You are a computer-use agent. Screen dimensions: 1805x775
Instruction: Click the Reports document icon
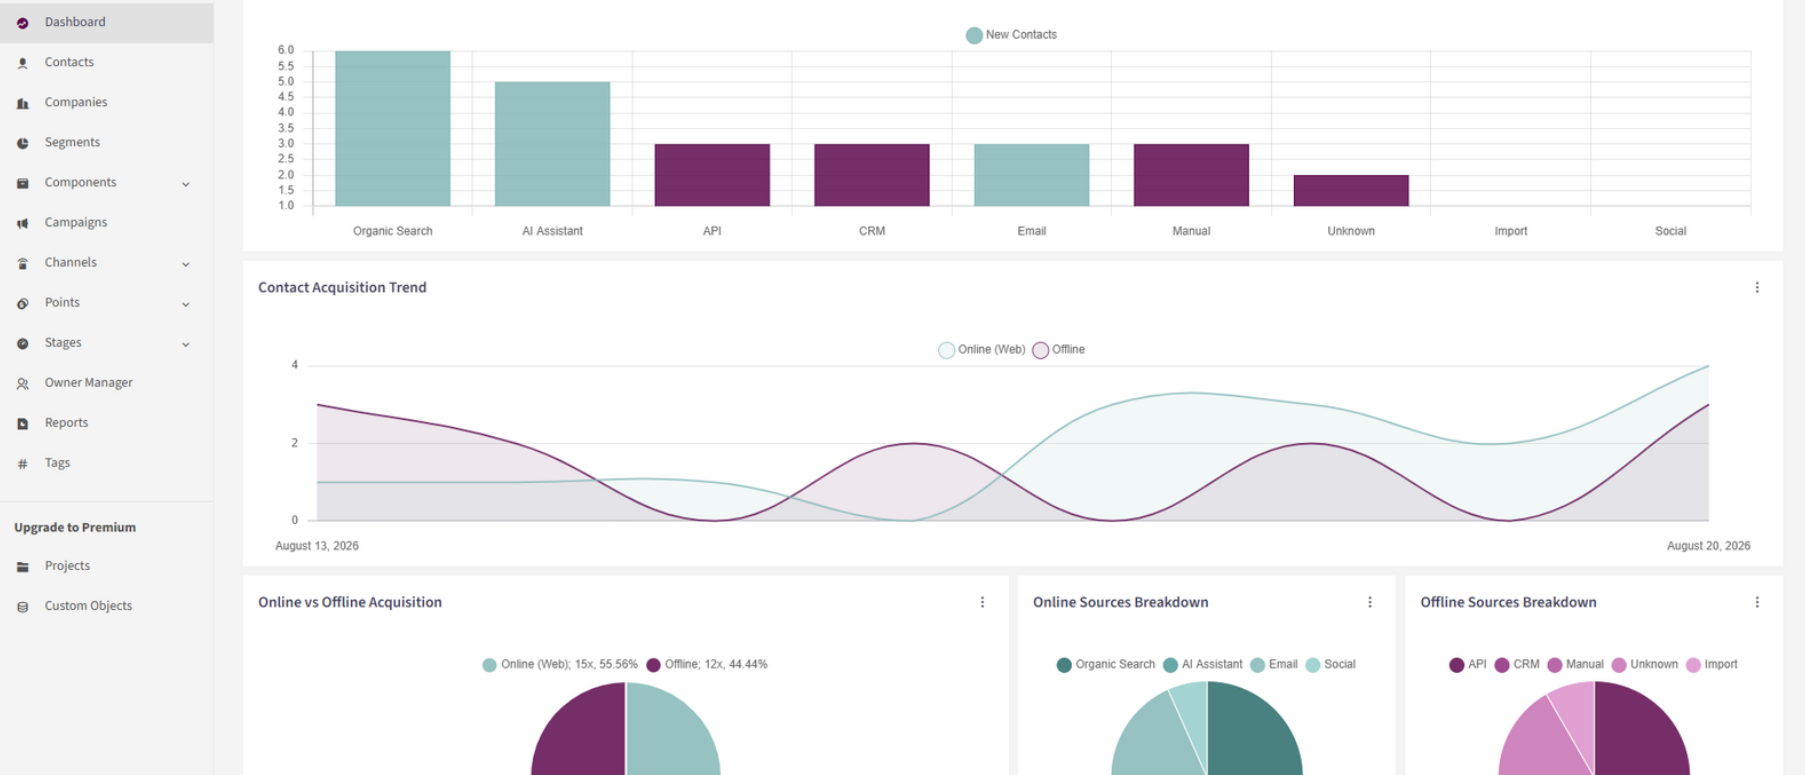coord(22,423)
